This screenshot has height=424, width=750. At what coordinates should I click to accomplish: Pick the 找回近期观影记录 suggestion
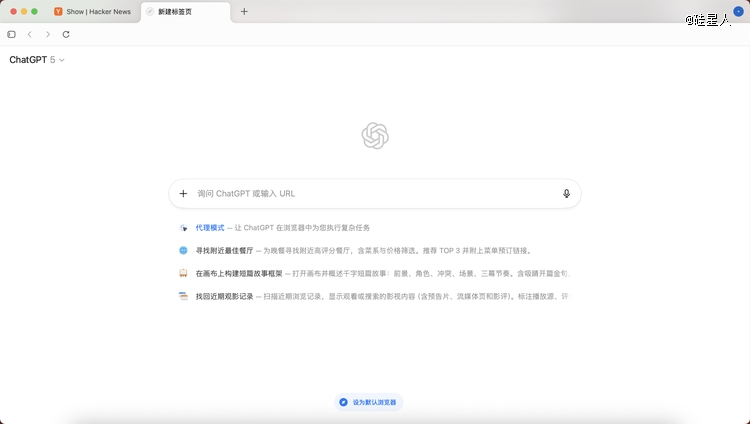coord(224,296)
